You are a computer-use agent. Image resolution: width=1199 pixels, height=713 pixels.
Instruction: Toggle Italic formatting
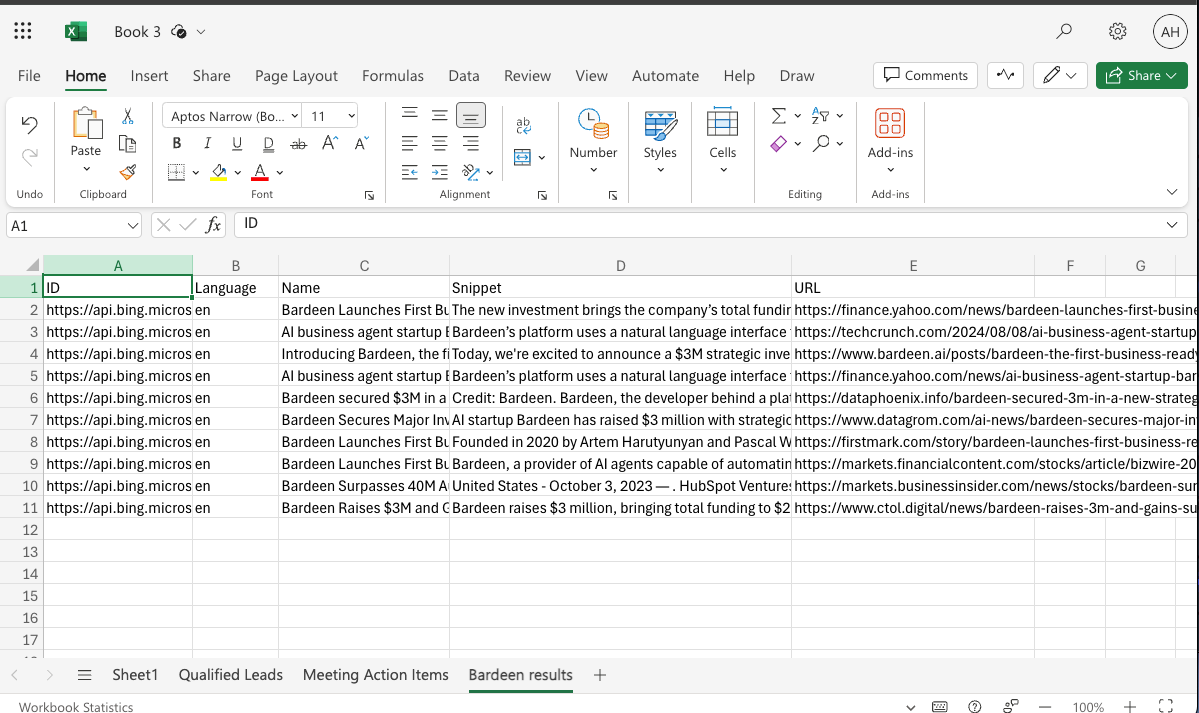(207, 143)
